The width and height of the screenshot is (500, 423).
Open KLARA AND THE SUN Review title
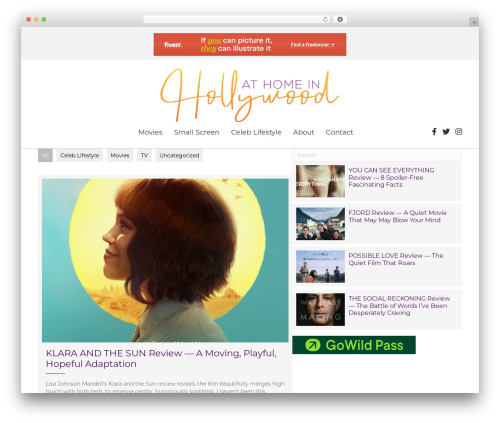[x=161, y=358]
